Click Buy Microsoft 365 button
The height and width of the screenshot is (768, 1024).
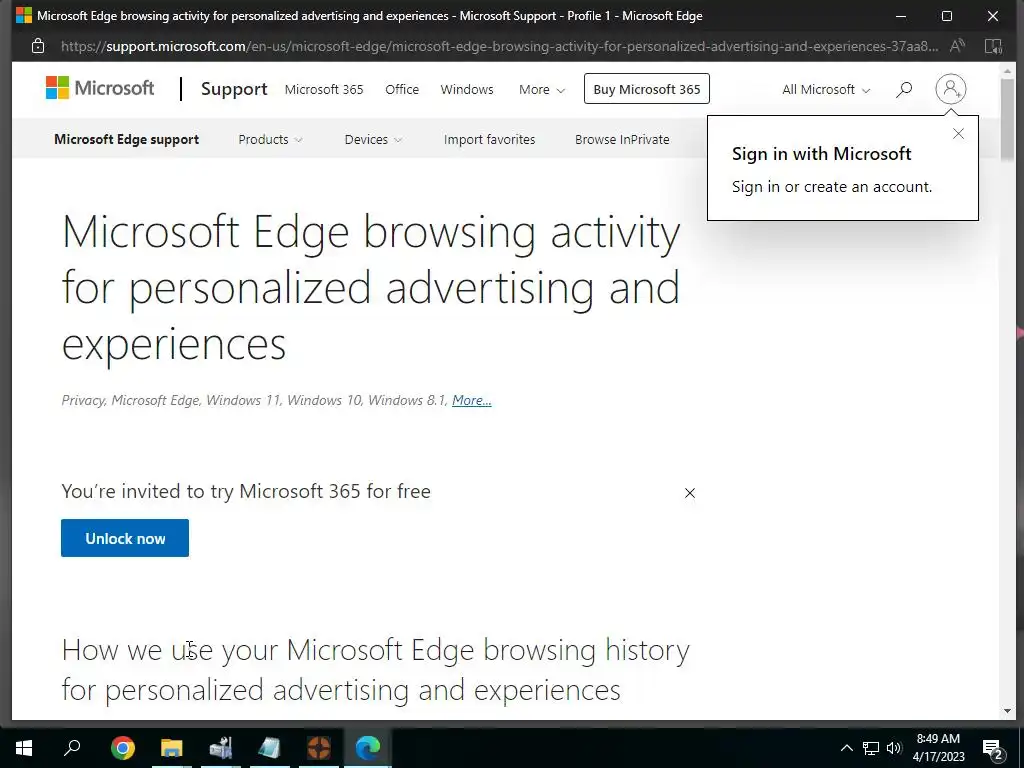coord(647,89)
